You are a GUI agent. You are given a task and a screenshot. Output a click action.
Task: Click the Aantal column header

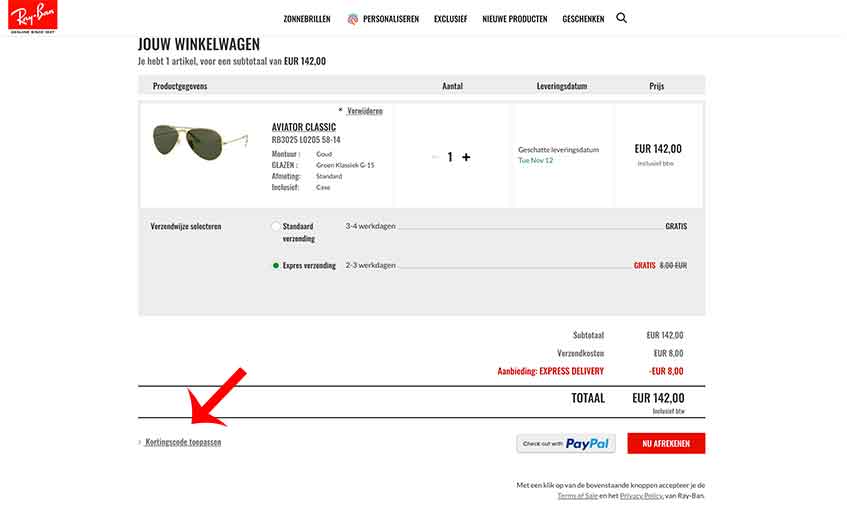coord(452,86)
